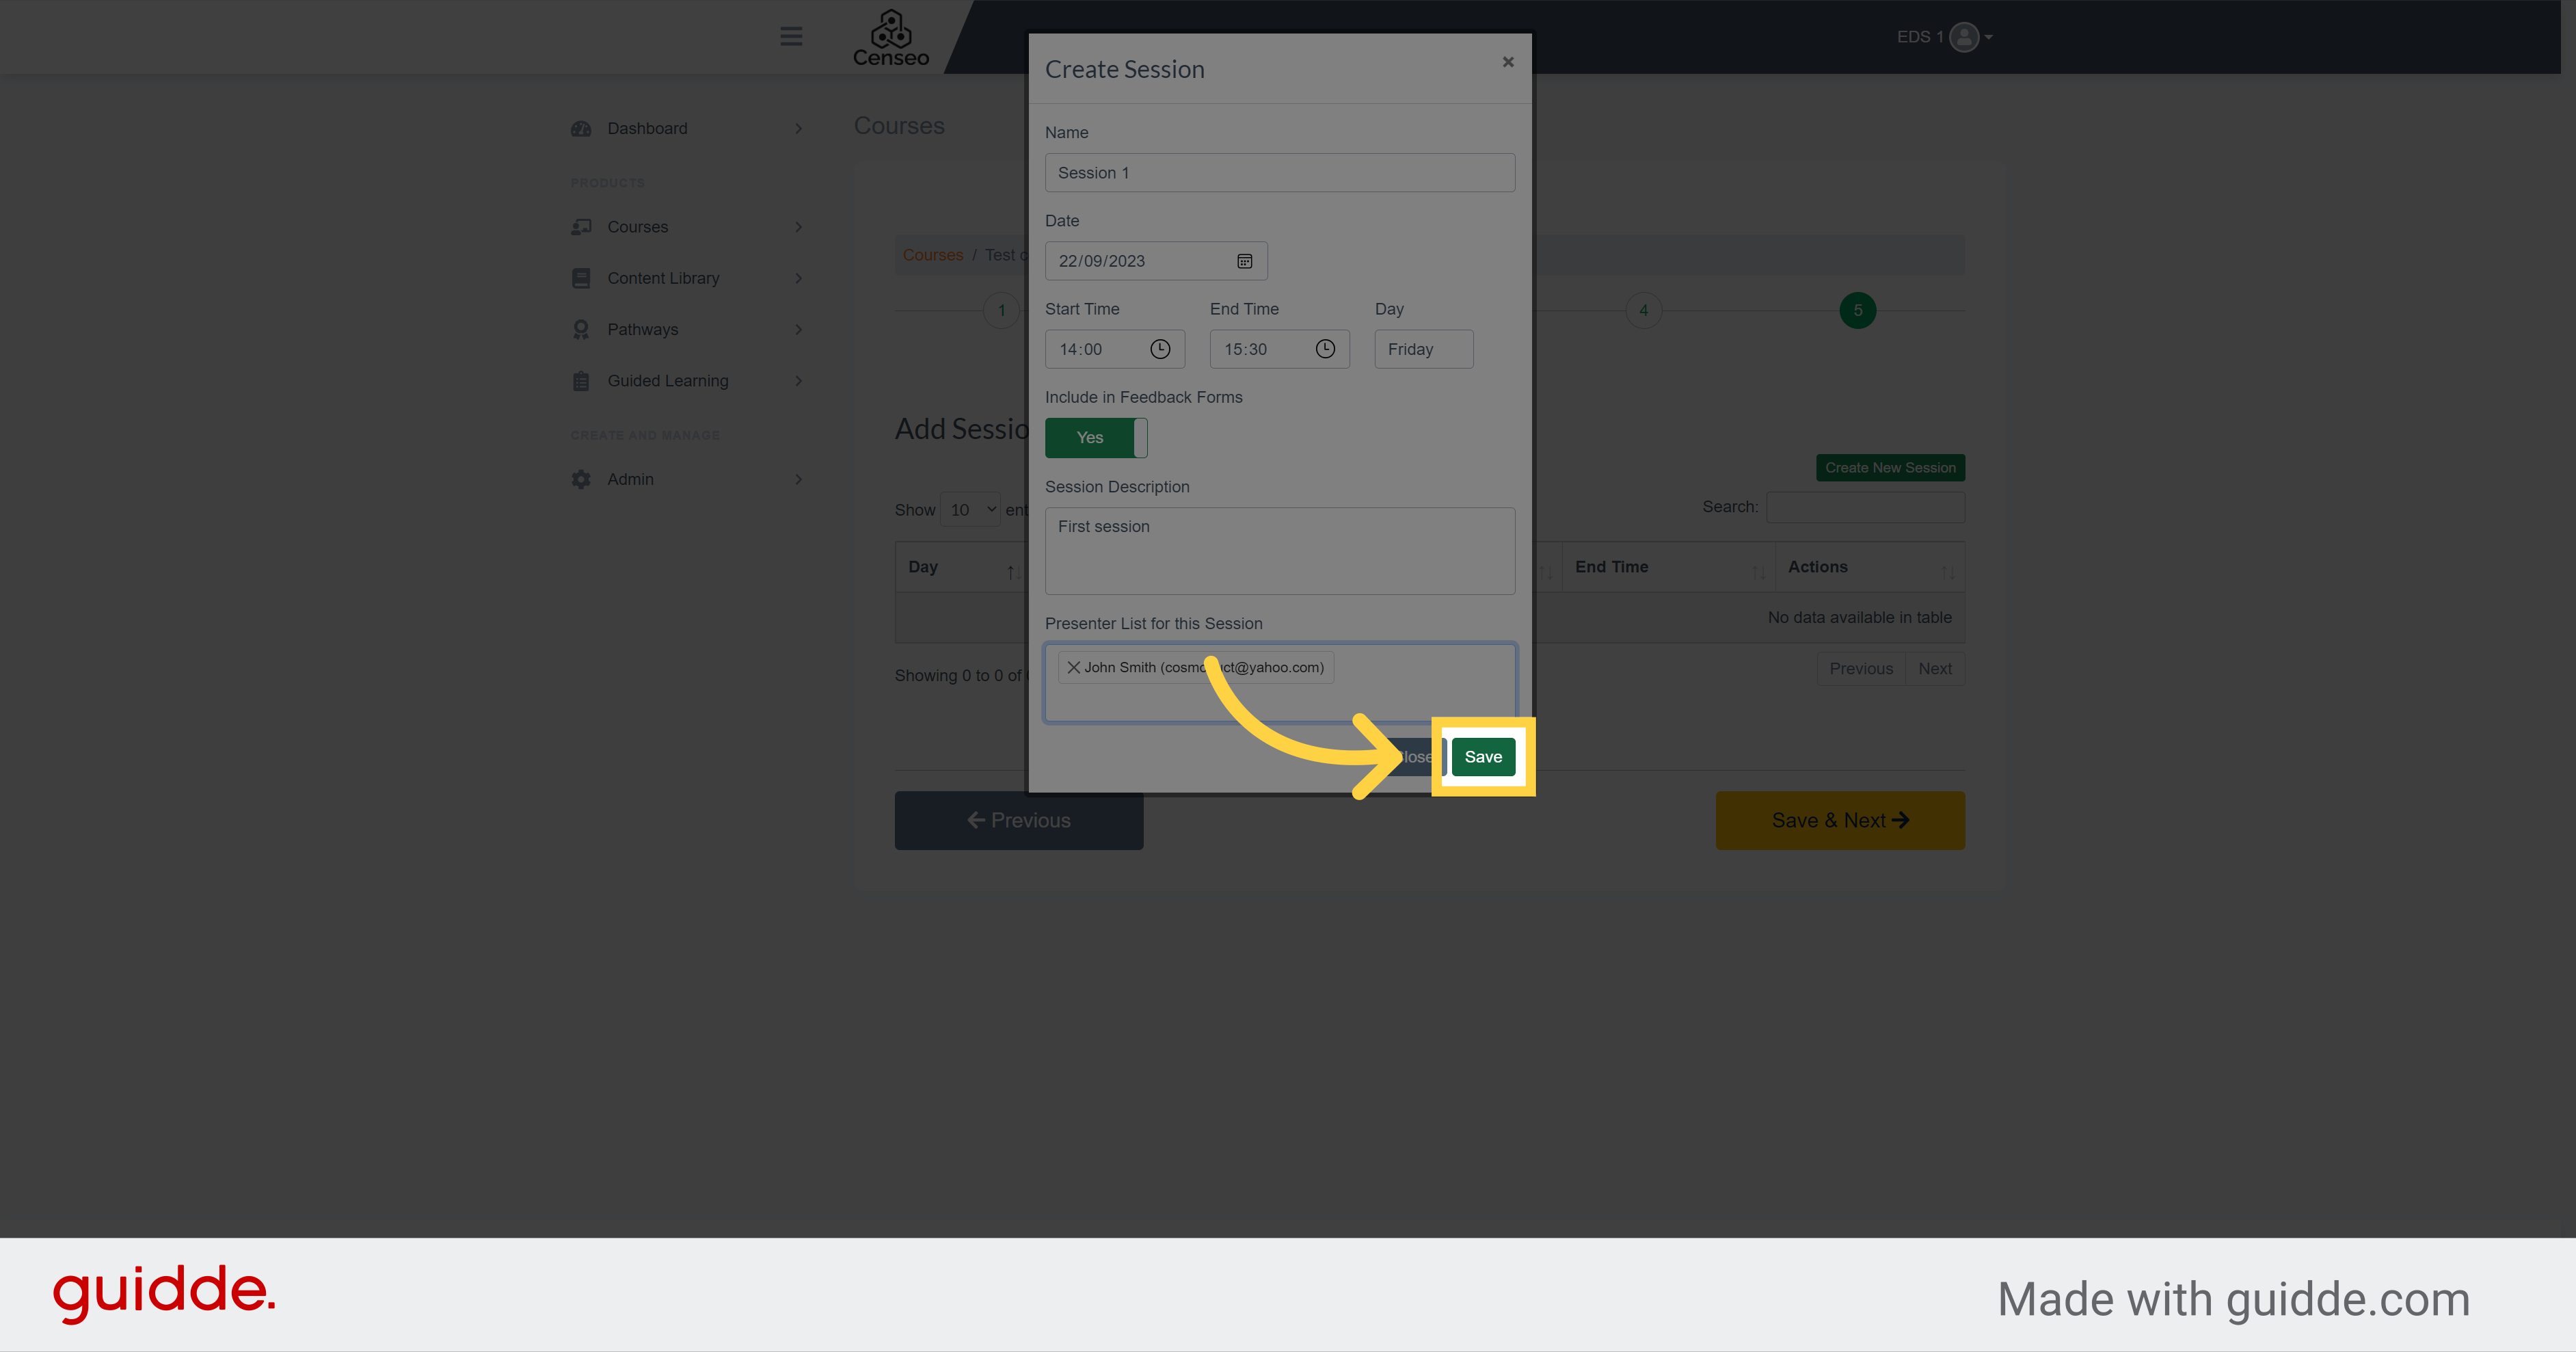Viewport: 2576px width, 1352px height.
Task: Click the Start Time clock icon
Action: [x=1159, y=349]
